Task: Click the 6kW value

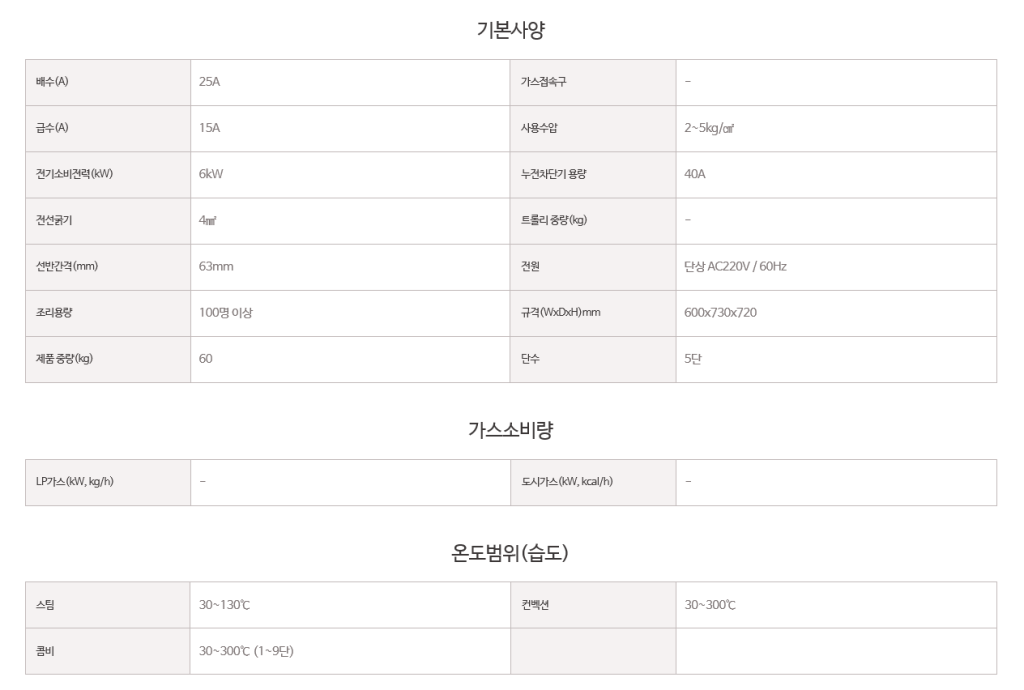Action: [x=211, y=174]
